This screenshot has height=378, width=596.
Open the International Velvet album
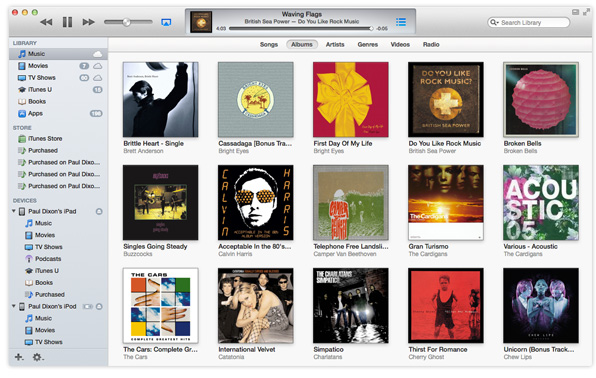(x=255, y=305)
